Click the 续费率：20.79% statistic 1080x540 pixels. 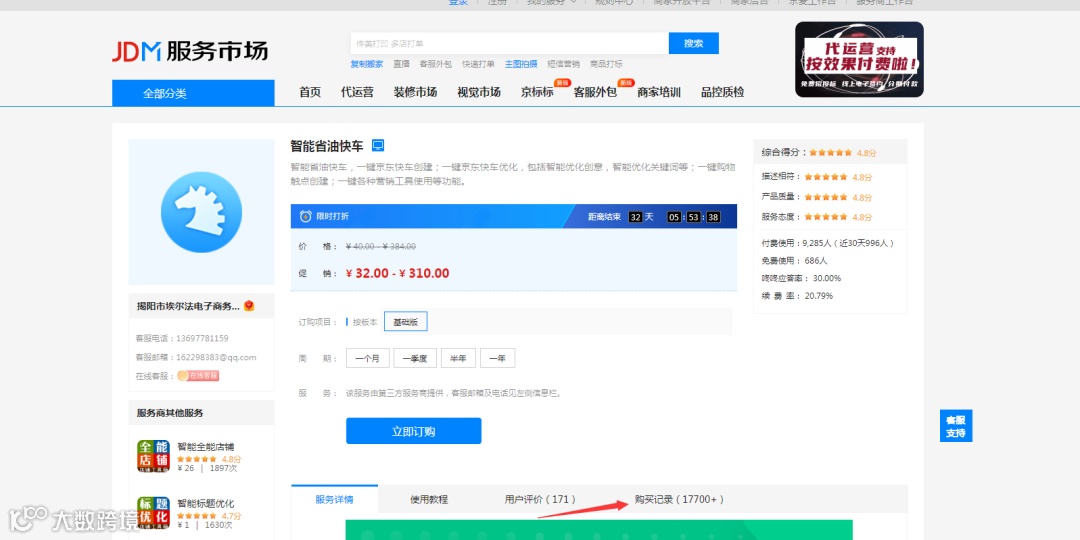(x=797, y=296)
